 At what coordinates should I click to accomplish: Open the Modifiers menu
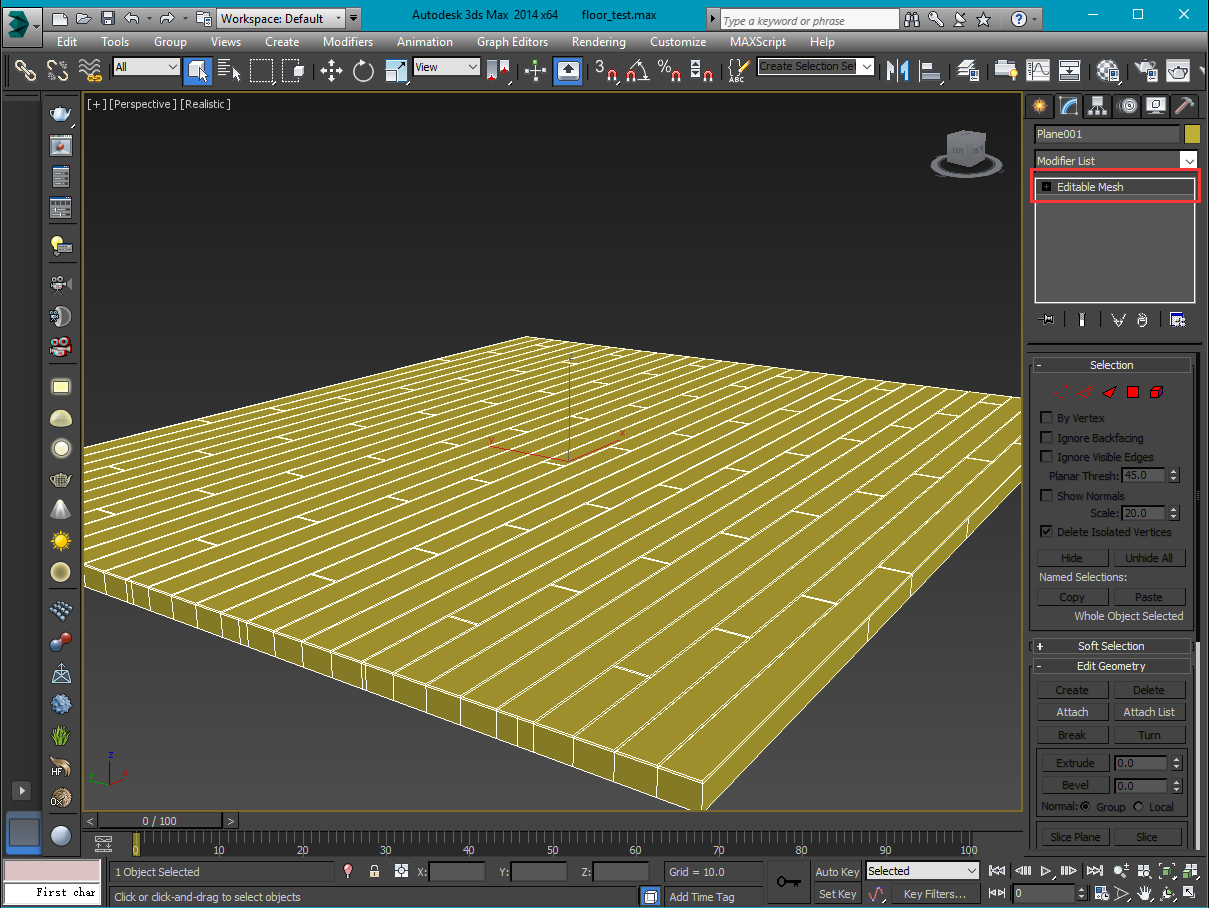pos(348,42)
